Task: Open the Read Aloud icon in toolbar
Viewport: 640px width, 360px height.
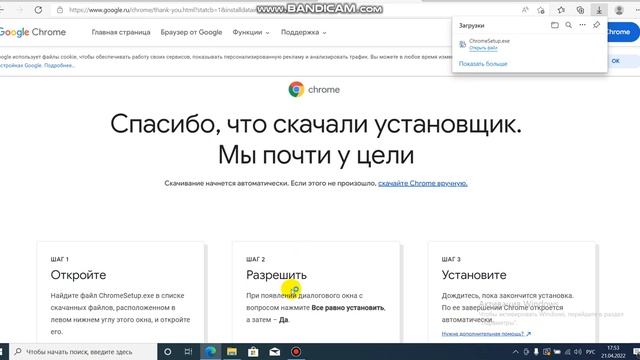Action: 525,10
